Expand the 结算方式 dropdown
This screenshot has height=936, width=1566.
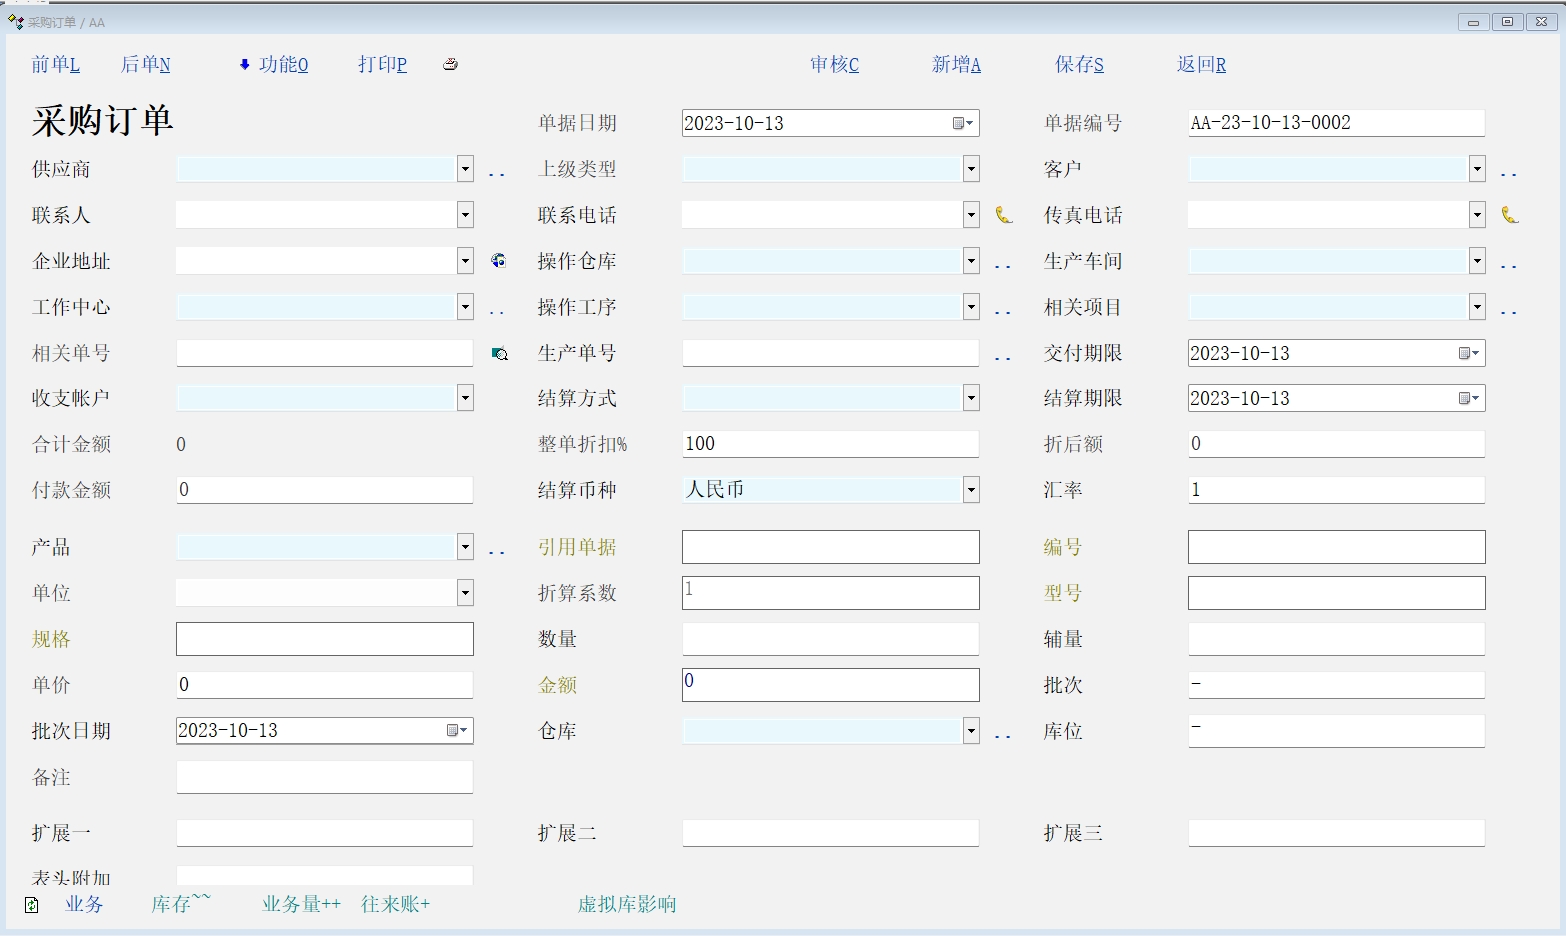970,398
